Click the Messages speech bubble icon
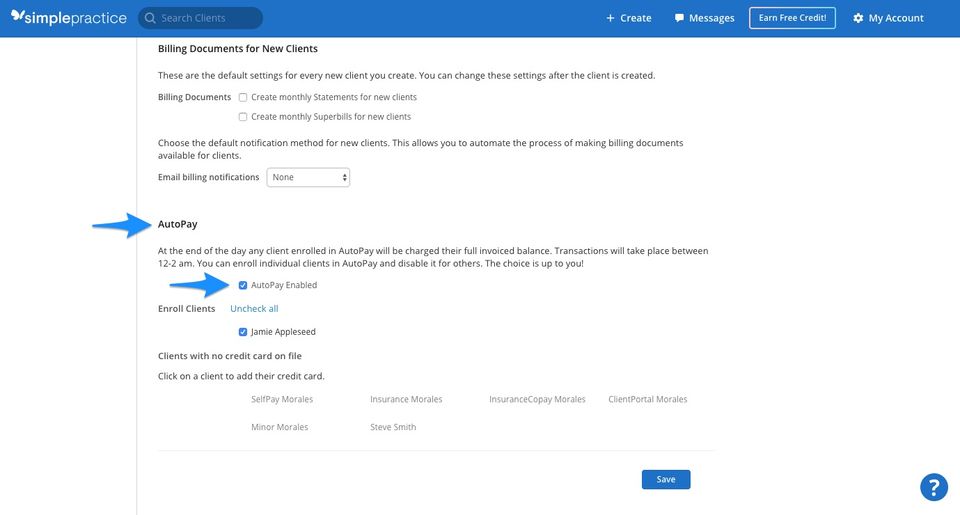Viewport: 960px width, 515px height. click(680, 18)
